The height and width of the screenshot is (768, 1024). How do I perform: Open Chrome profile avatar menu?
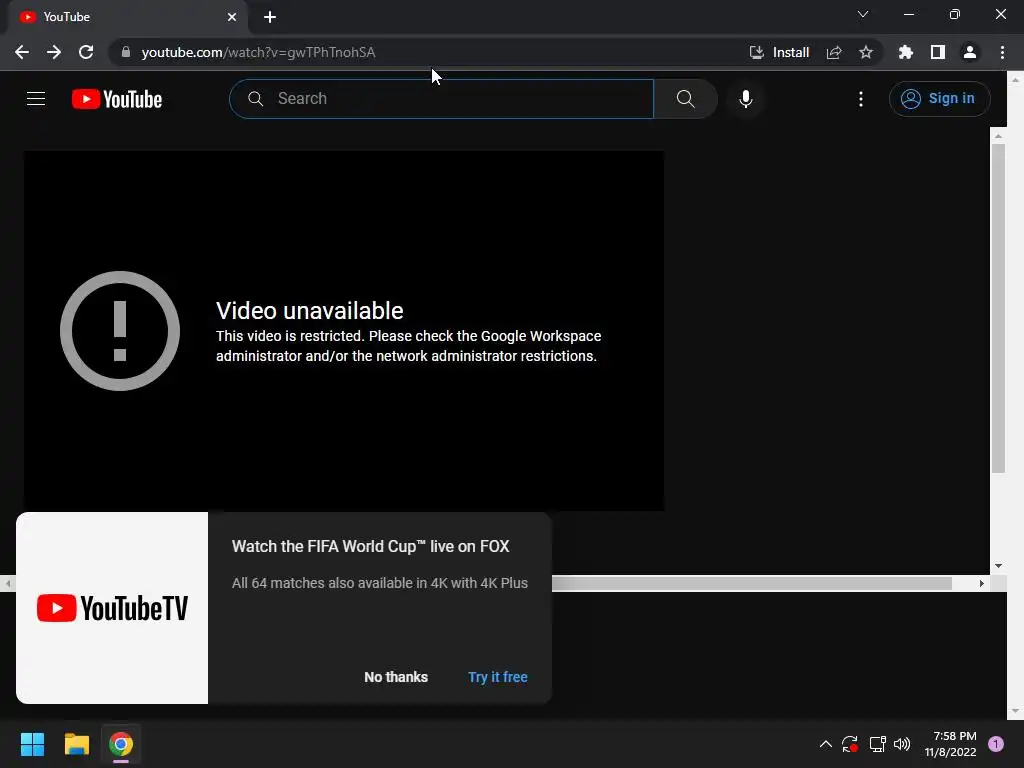[x=970, y=52]
